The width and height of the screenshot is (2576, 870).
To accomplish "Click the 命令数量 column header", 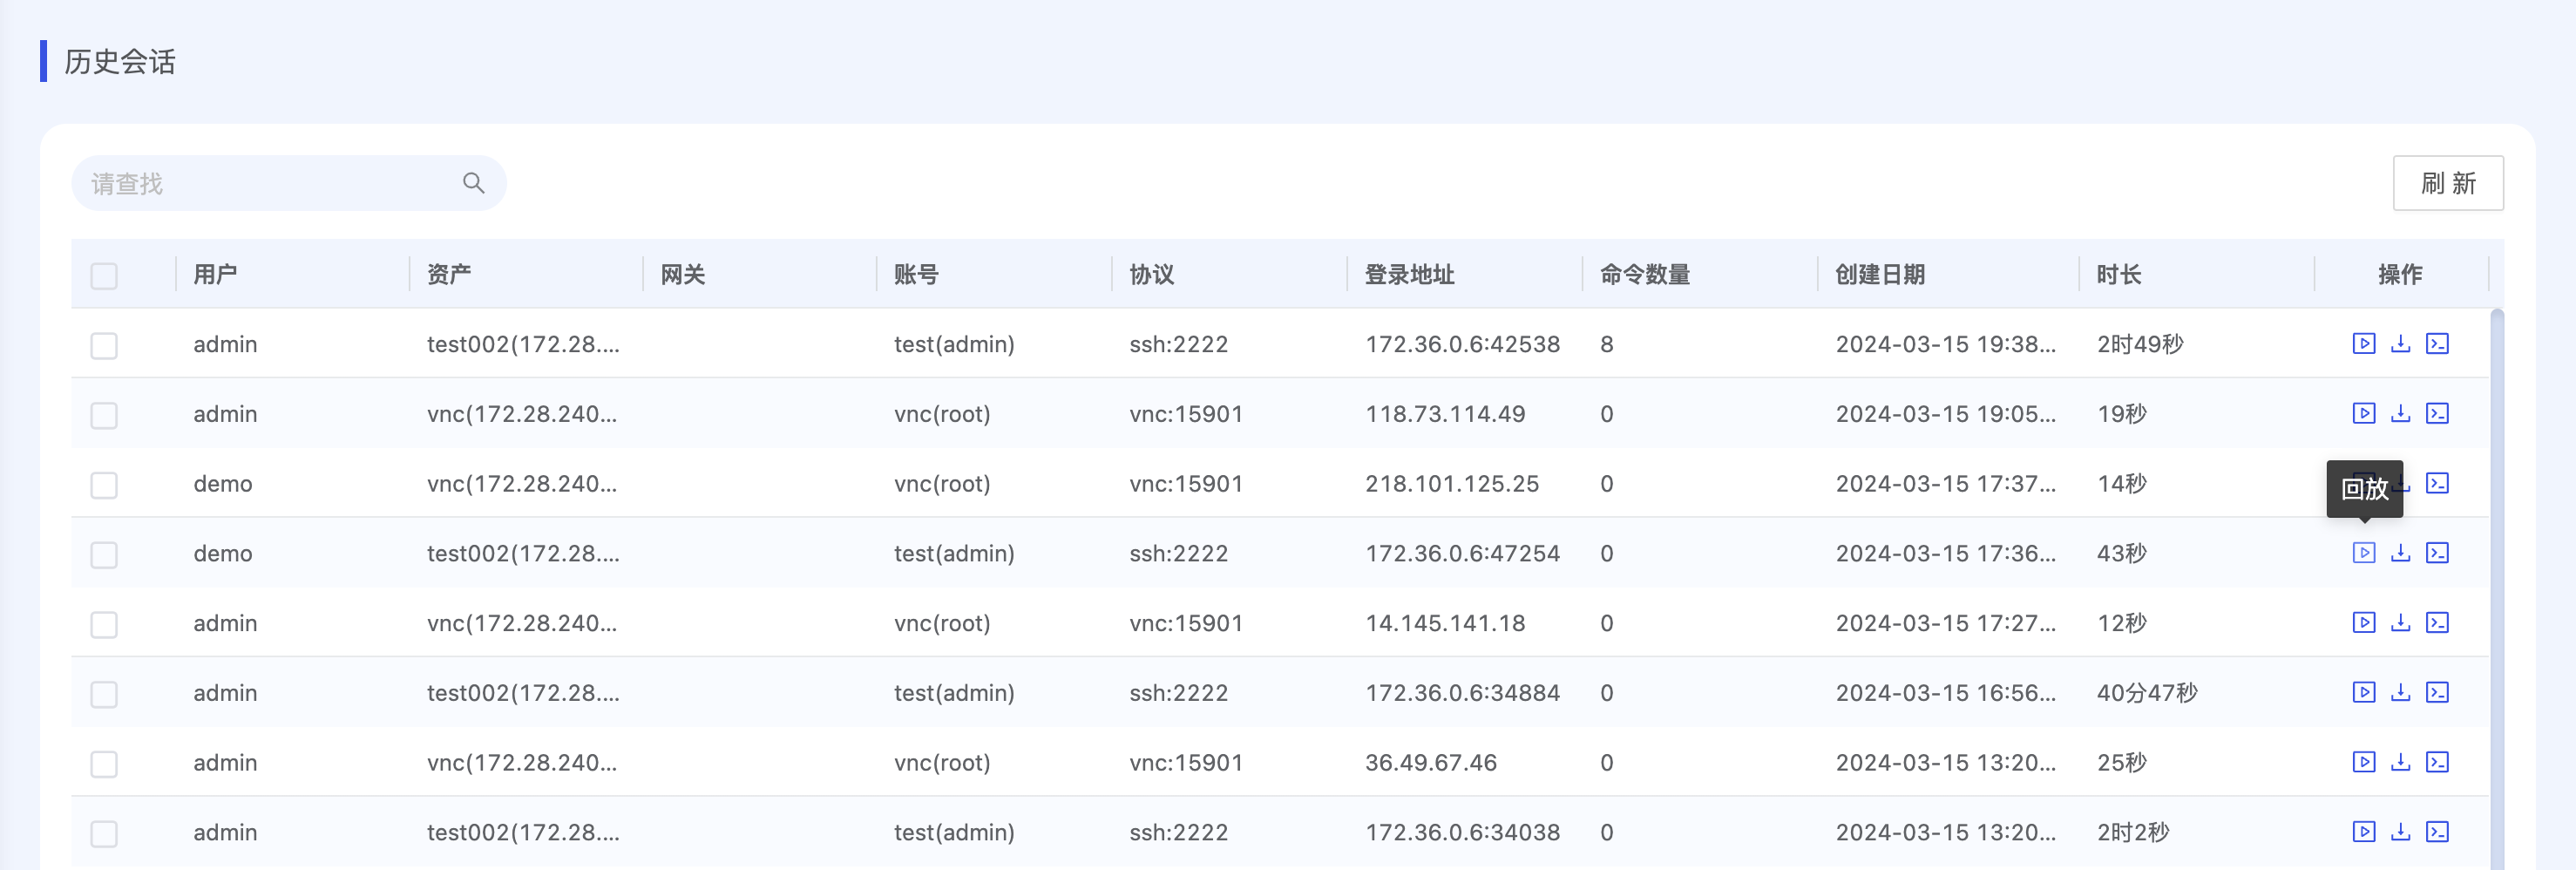I will [x=1644, y=275].
